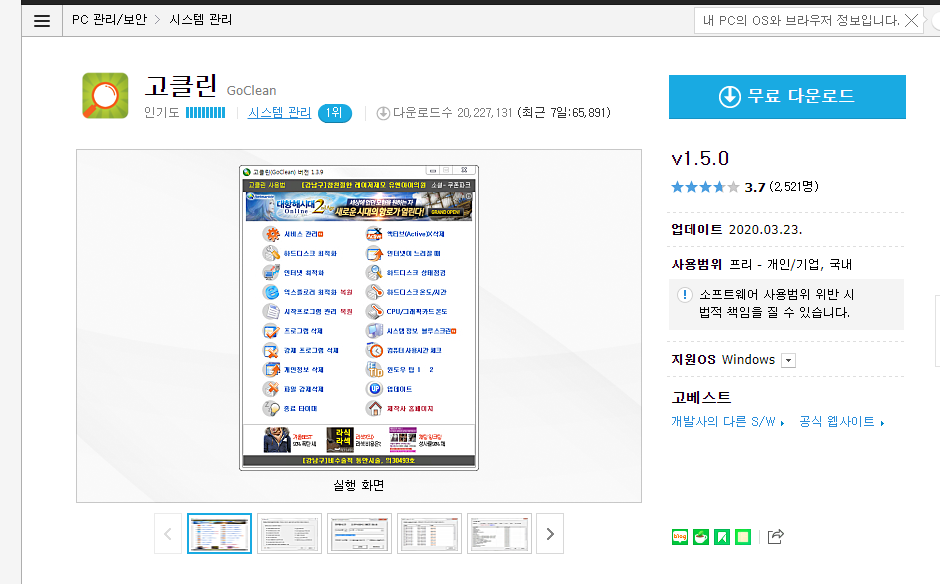The image size is (940, 584).
Task: Click the warning exclamation icon
Action: pos(685,295)
